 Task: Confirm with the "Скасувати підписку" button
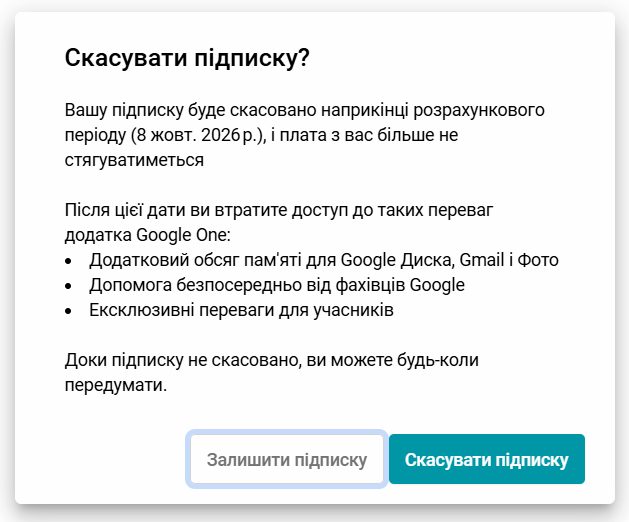point(486,460)
